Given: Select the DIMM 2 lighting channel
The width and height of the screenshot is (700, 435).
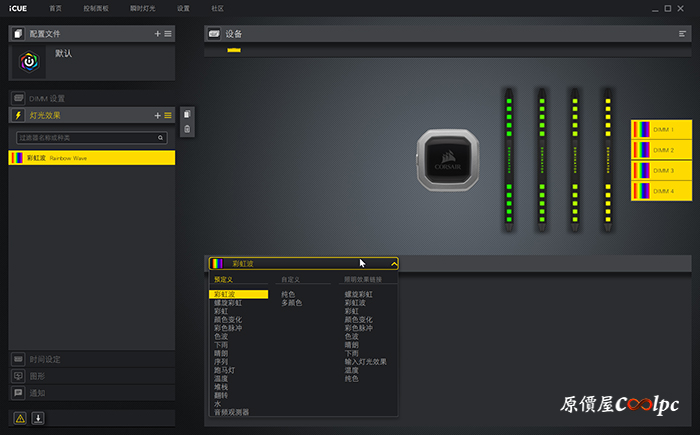Looking at the screenshot, I should point(661,150).
